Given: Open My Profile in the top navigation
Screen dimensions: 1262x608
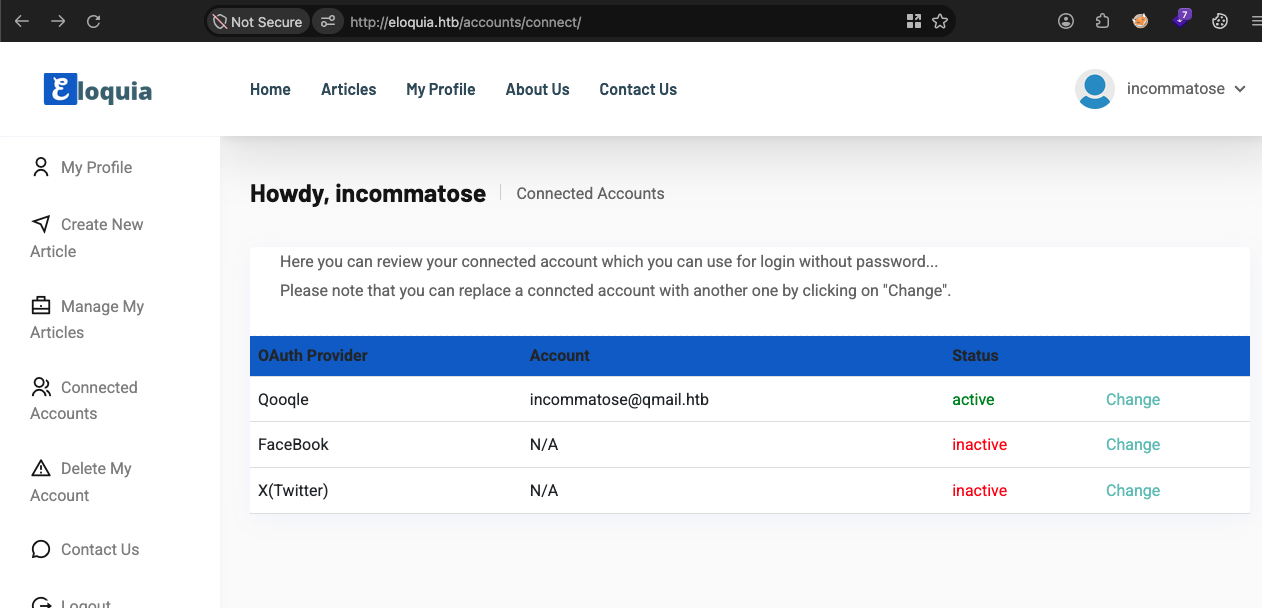Looking at the screenshot, I should [441, 89].
